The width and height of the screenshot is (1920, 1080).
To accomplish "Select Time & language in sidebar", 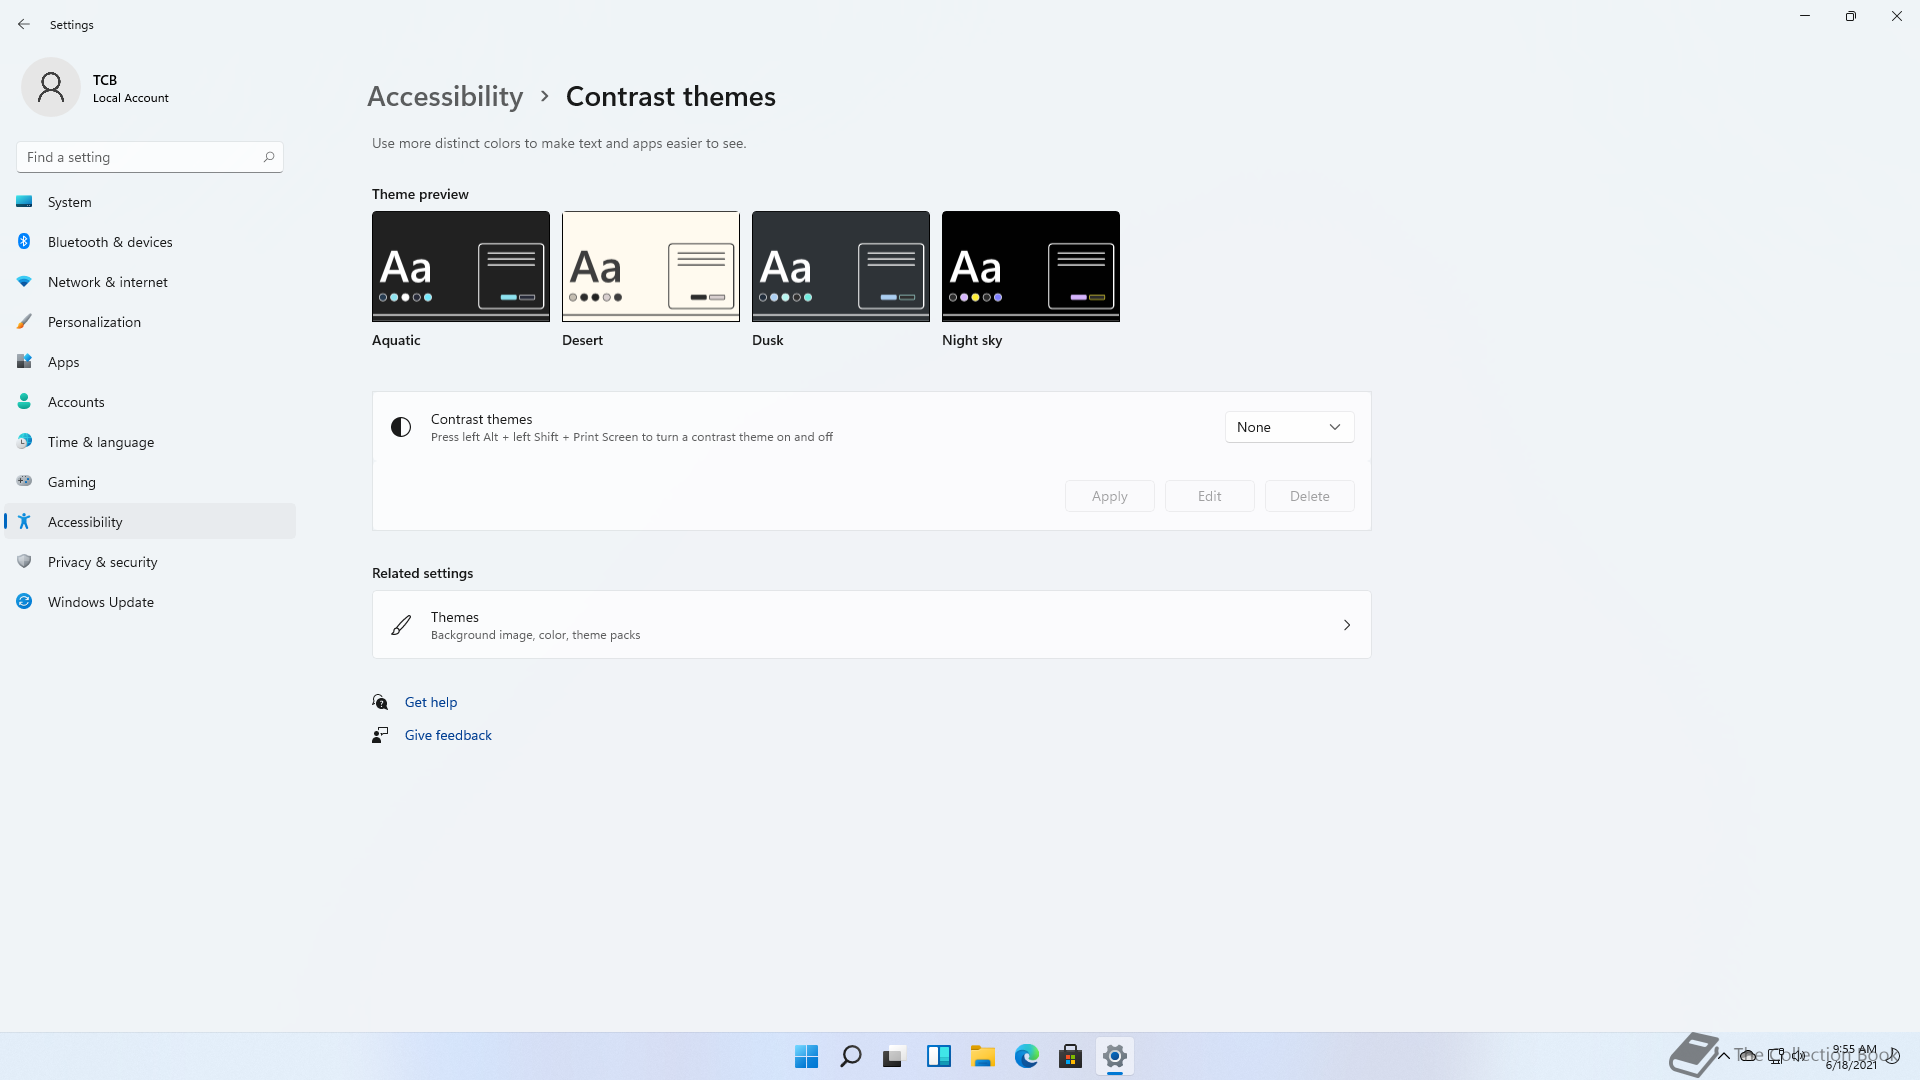I will pos(150,442).
